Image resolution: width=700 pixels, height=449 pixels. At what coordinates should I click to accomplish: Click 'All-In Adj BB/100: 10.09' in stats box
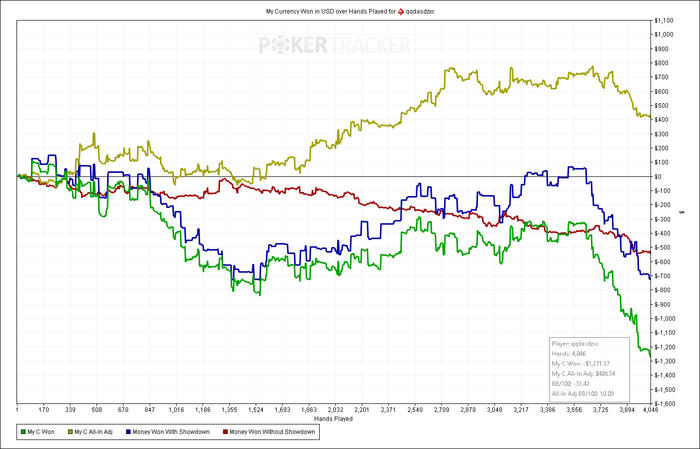[x=583, y=394]
